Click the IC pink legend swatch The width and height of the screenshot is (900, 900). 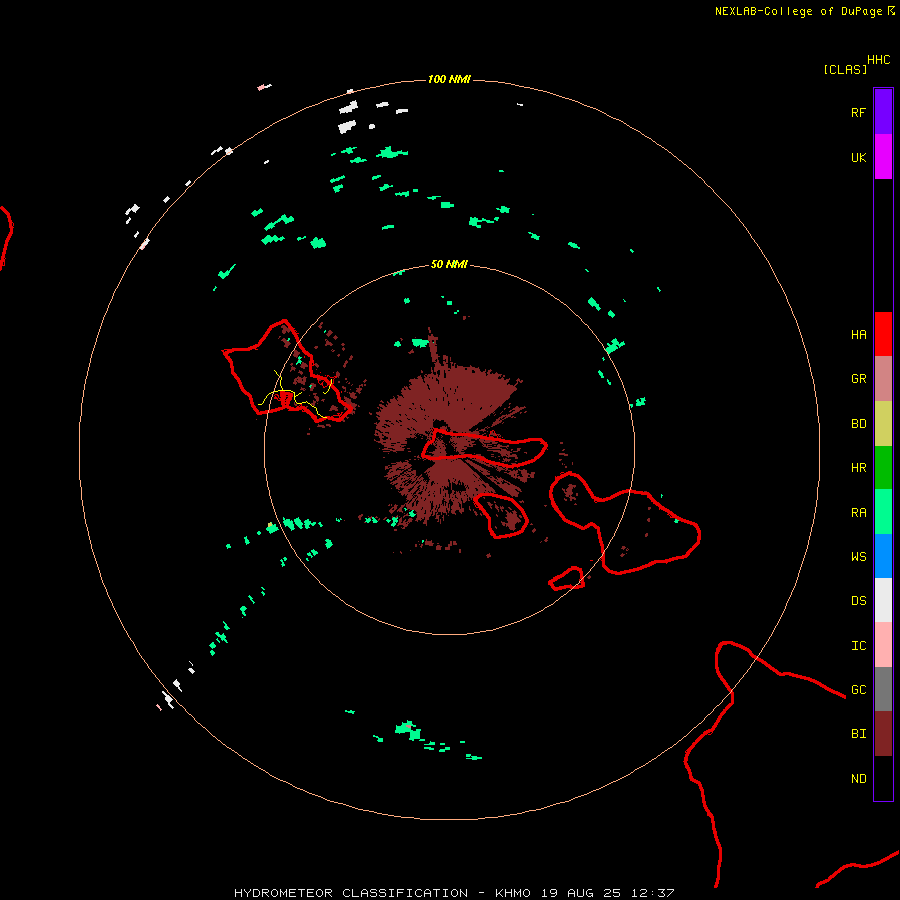pyautogui.click(x=883, y=645)
